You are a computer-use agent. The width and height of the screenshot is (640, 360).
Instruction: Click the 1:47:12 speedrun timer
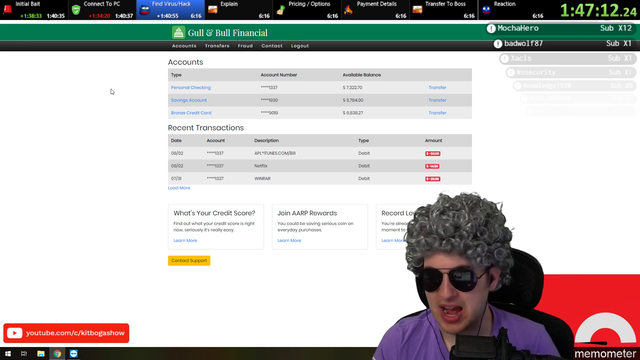point(598,11)
